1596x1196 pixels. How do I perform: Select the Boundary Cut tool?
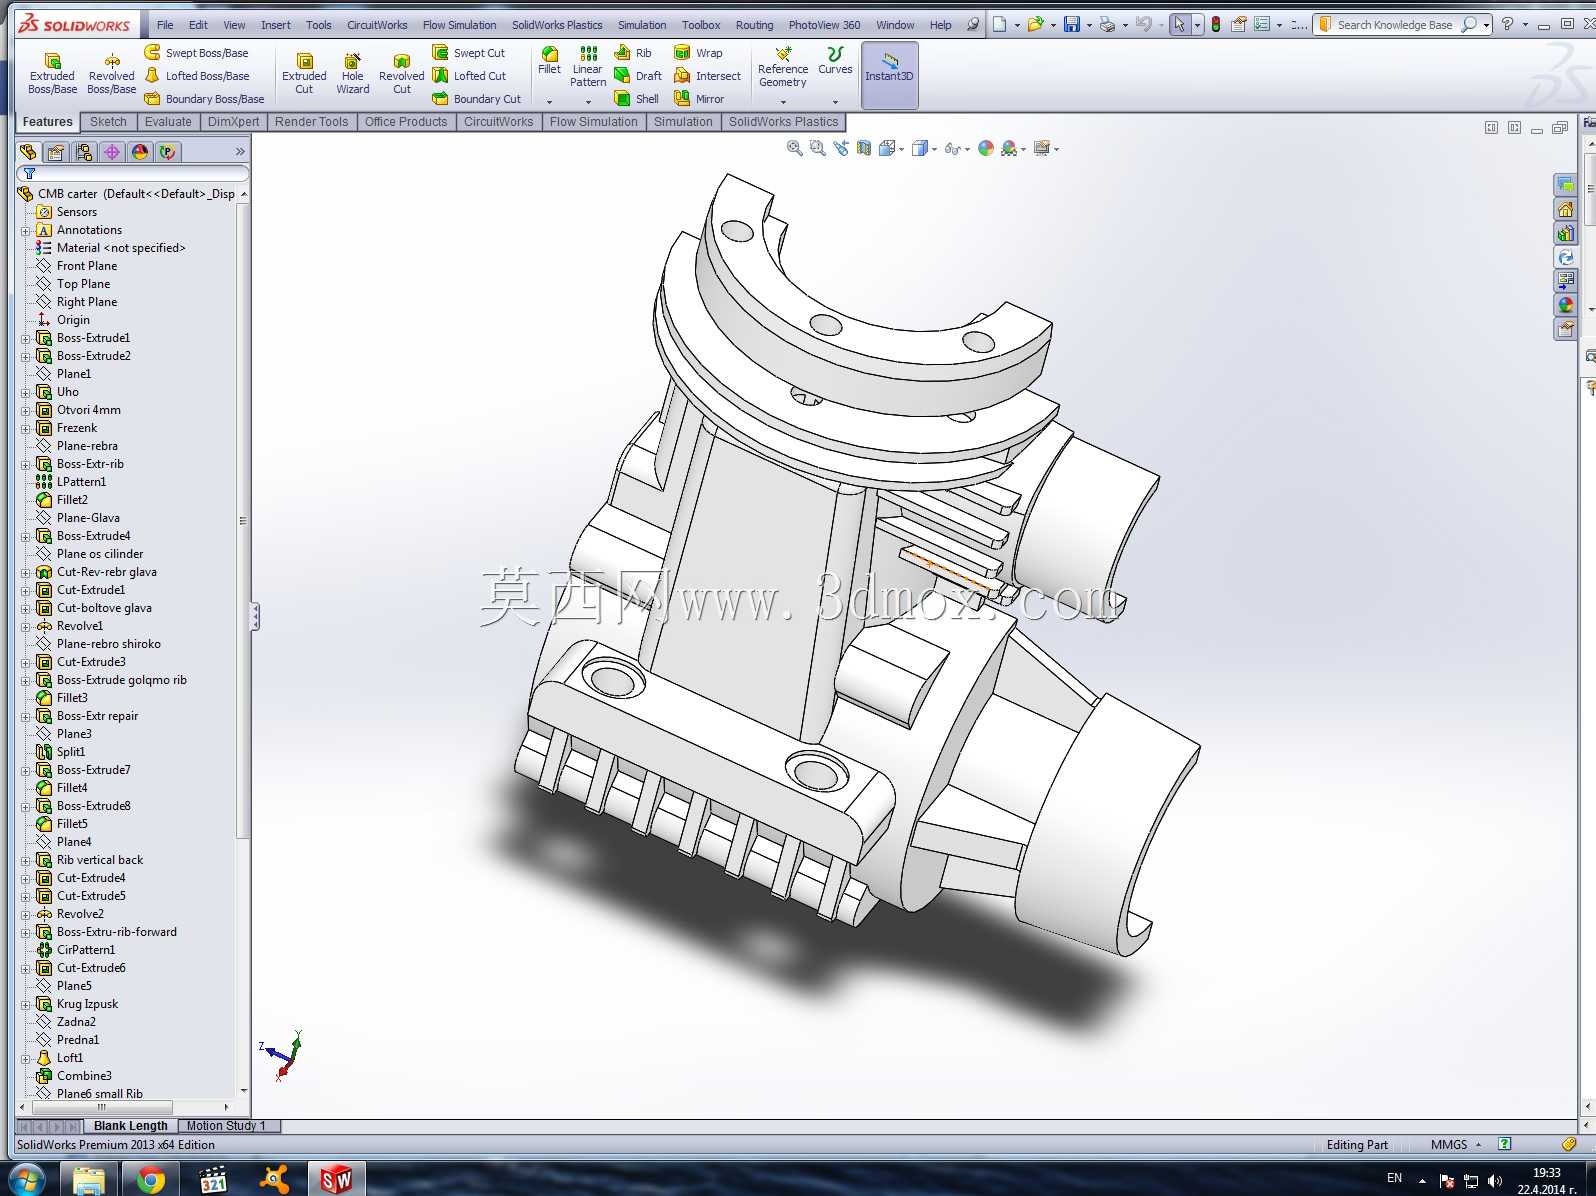tap(477, 99)
